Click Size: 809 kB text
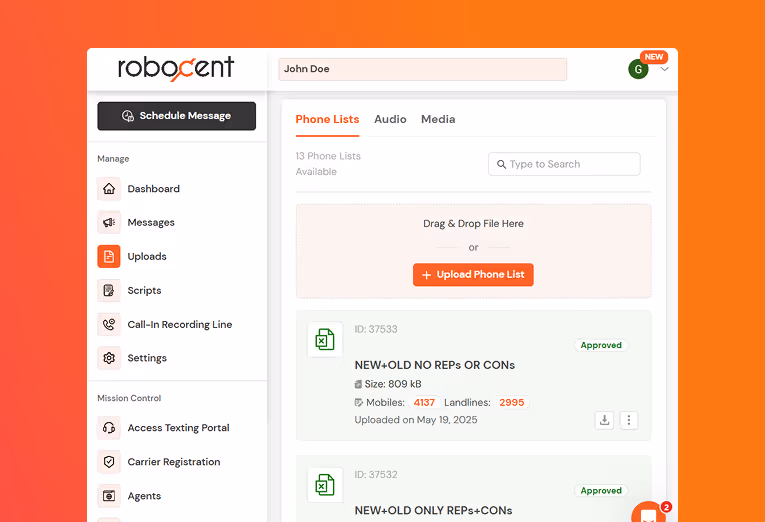Screen dimensions: 765x522 393,384
